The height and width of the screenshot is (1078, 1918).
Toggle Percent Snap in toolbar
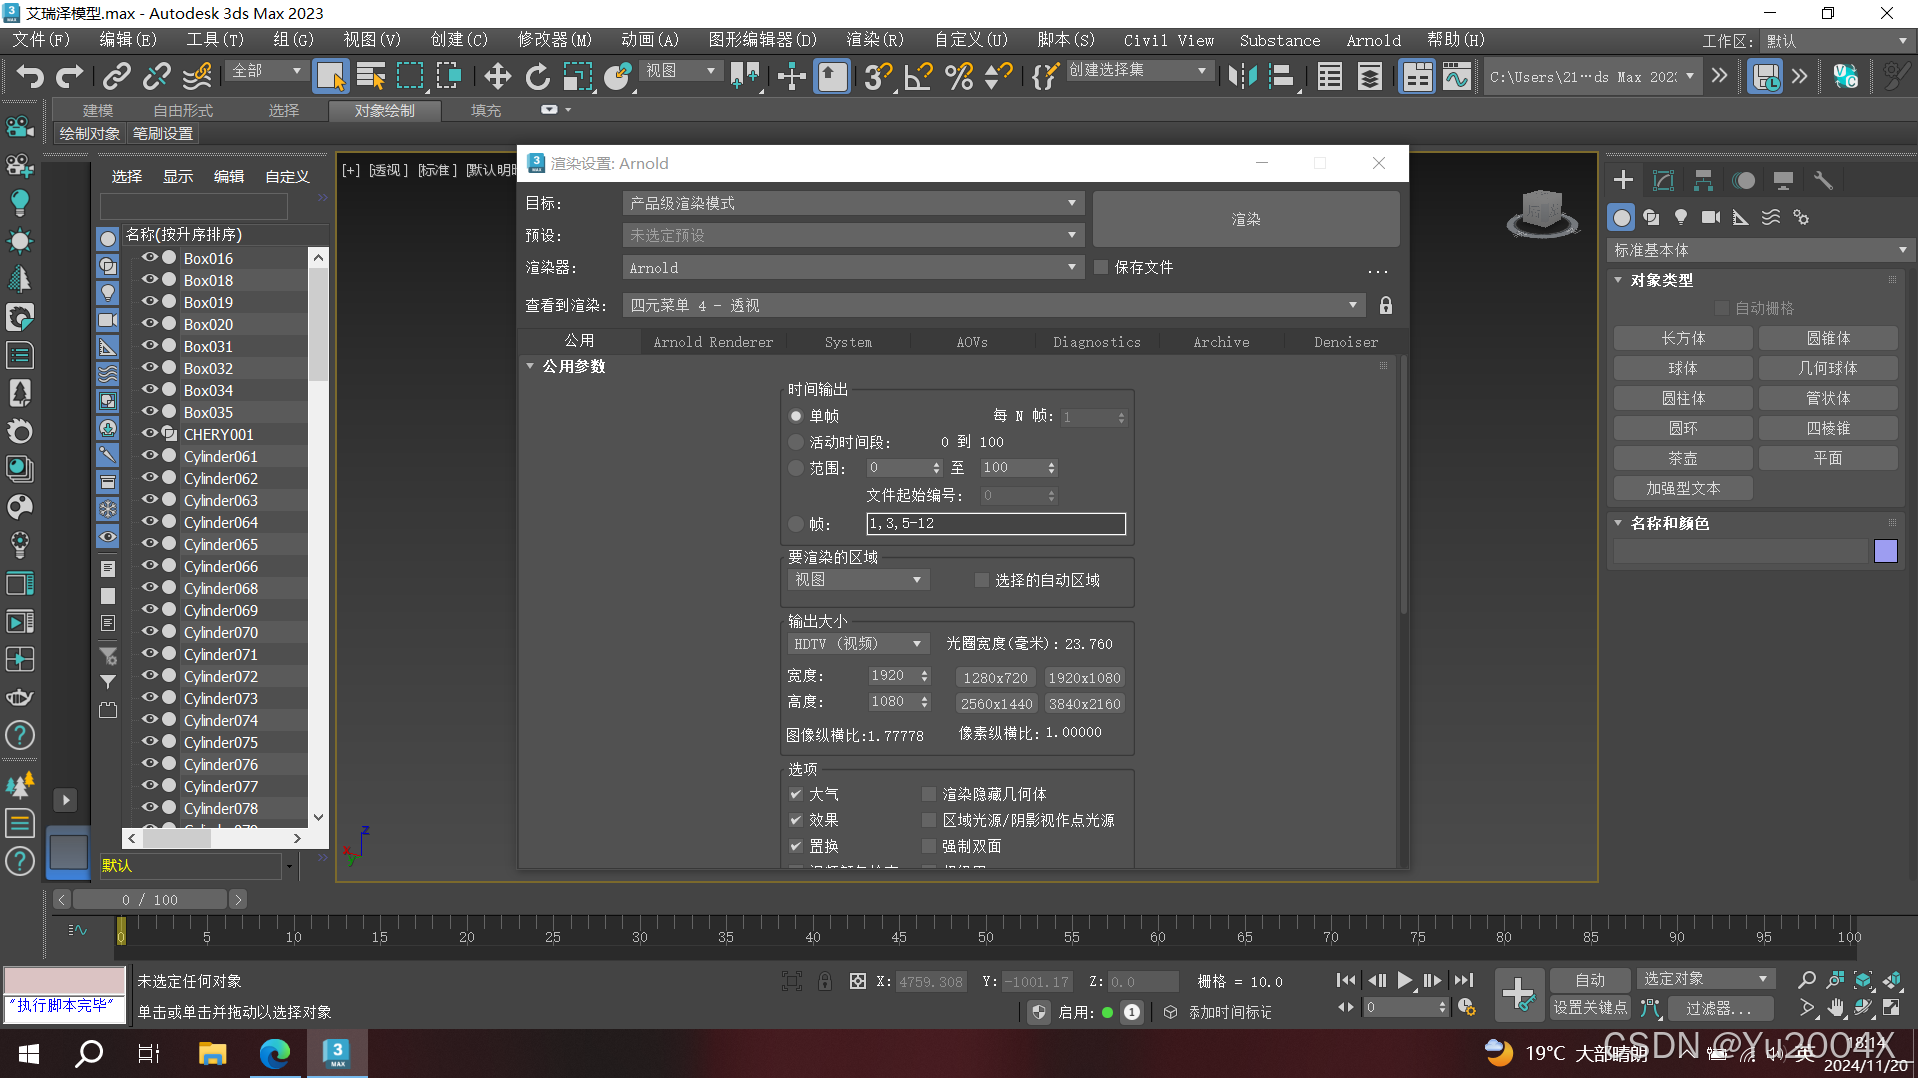pyautogui.click(x=959, y=76)
